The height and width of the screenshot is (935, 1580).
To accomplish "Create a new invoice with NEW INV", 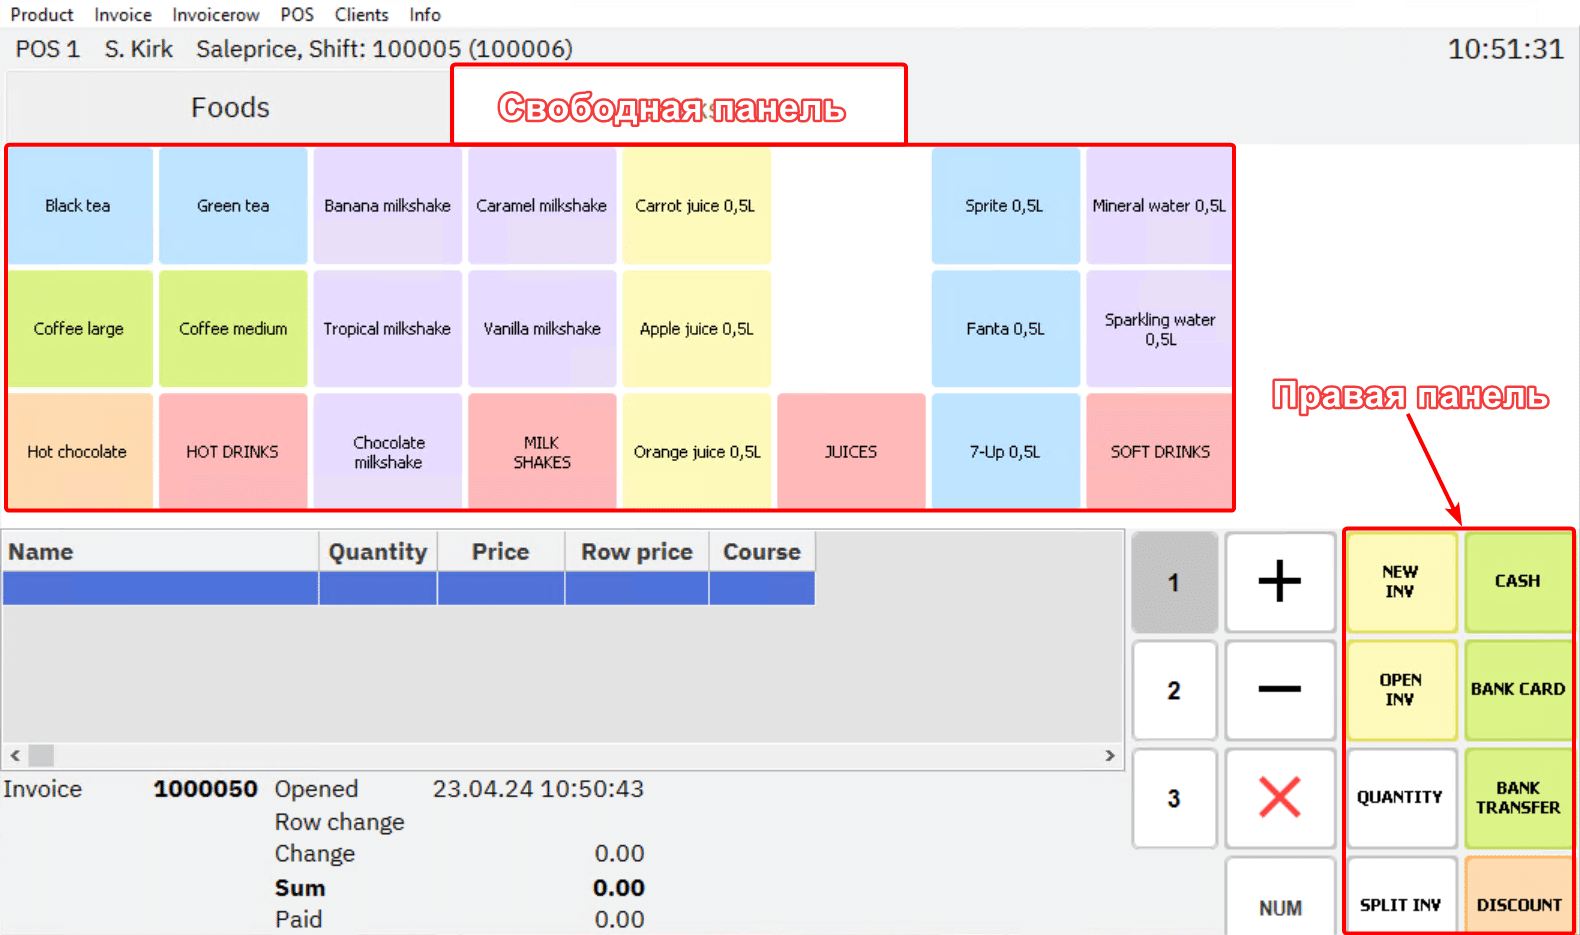I will 1400,581.
